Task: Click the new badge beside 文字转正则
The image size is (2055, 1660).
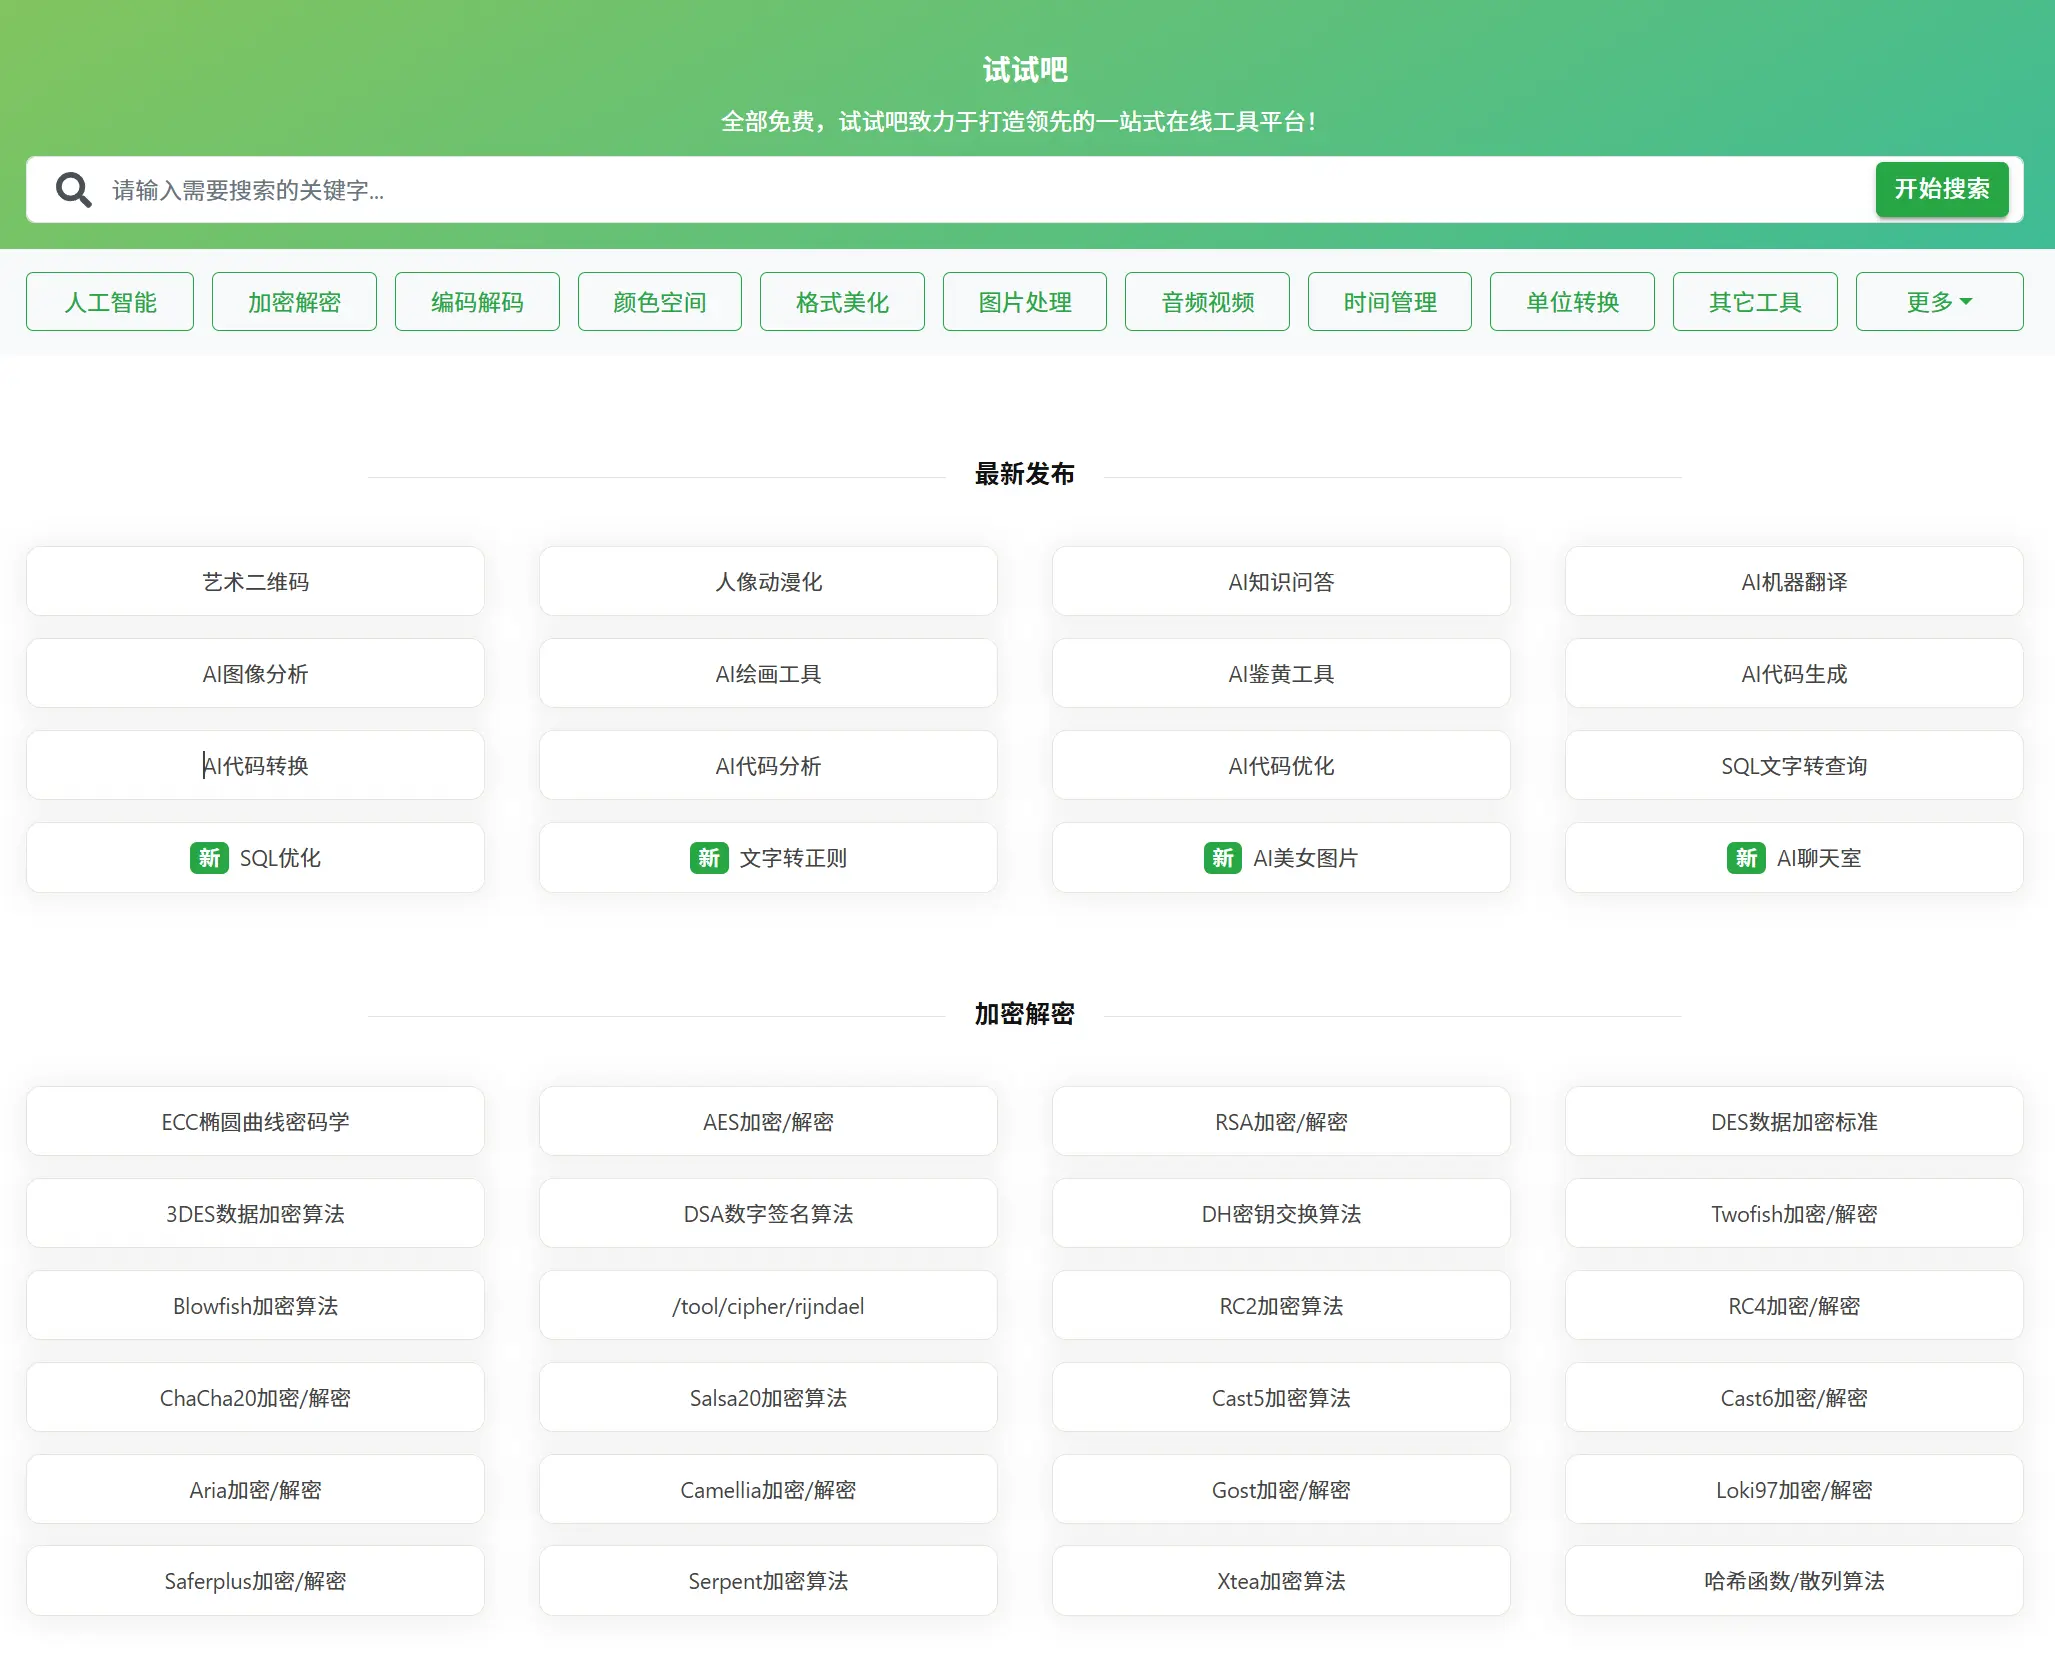Action: (708, 858)
